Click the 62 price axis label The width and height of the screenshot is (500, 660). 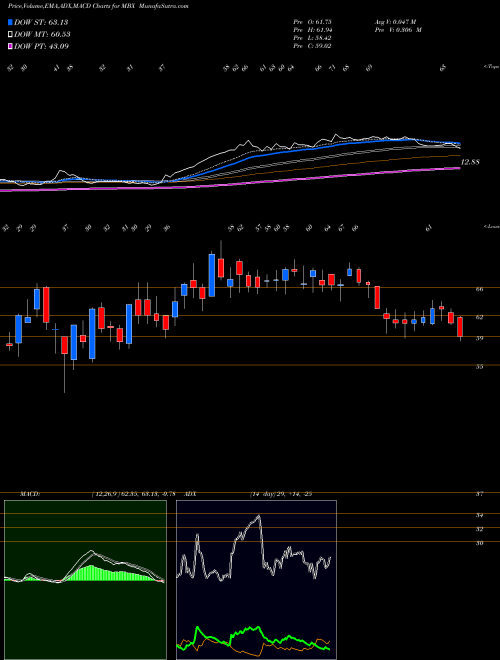[479, 317]
